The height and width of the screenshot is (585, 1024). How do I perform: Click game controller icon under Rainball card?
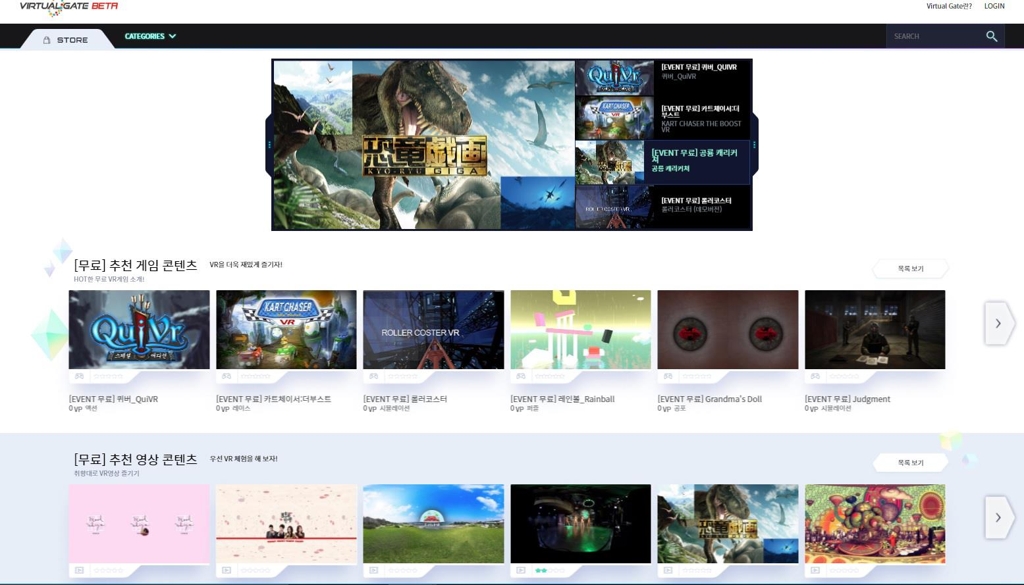pos(520,377)
